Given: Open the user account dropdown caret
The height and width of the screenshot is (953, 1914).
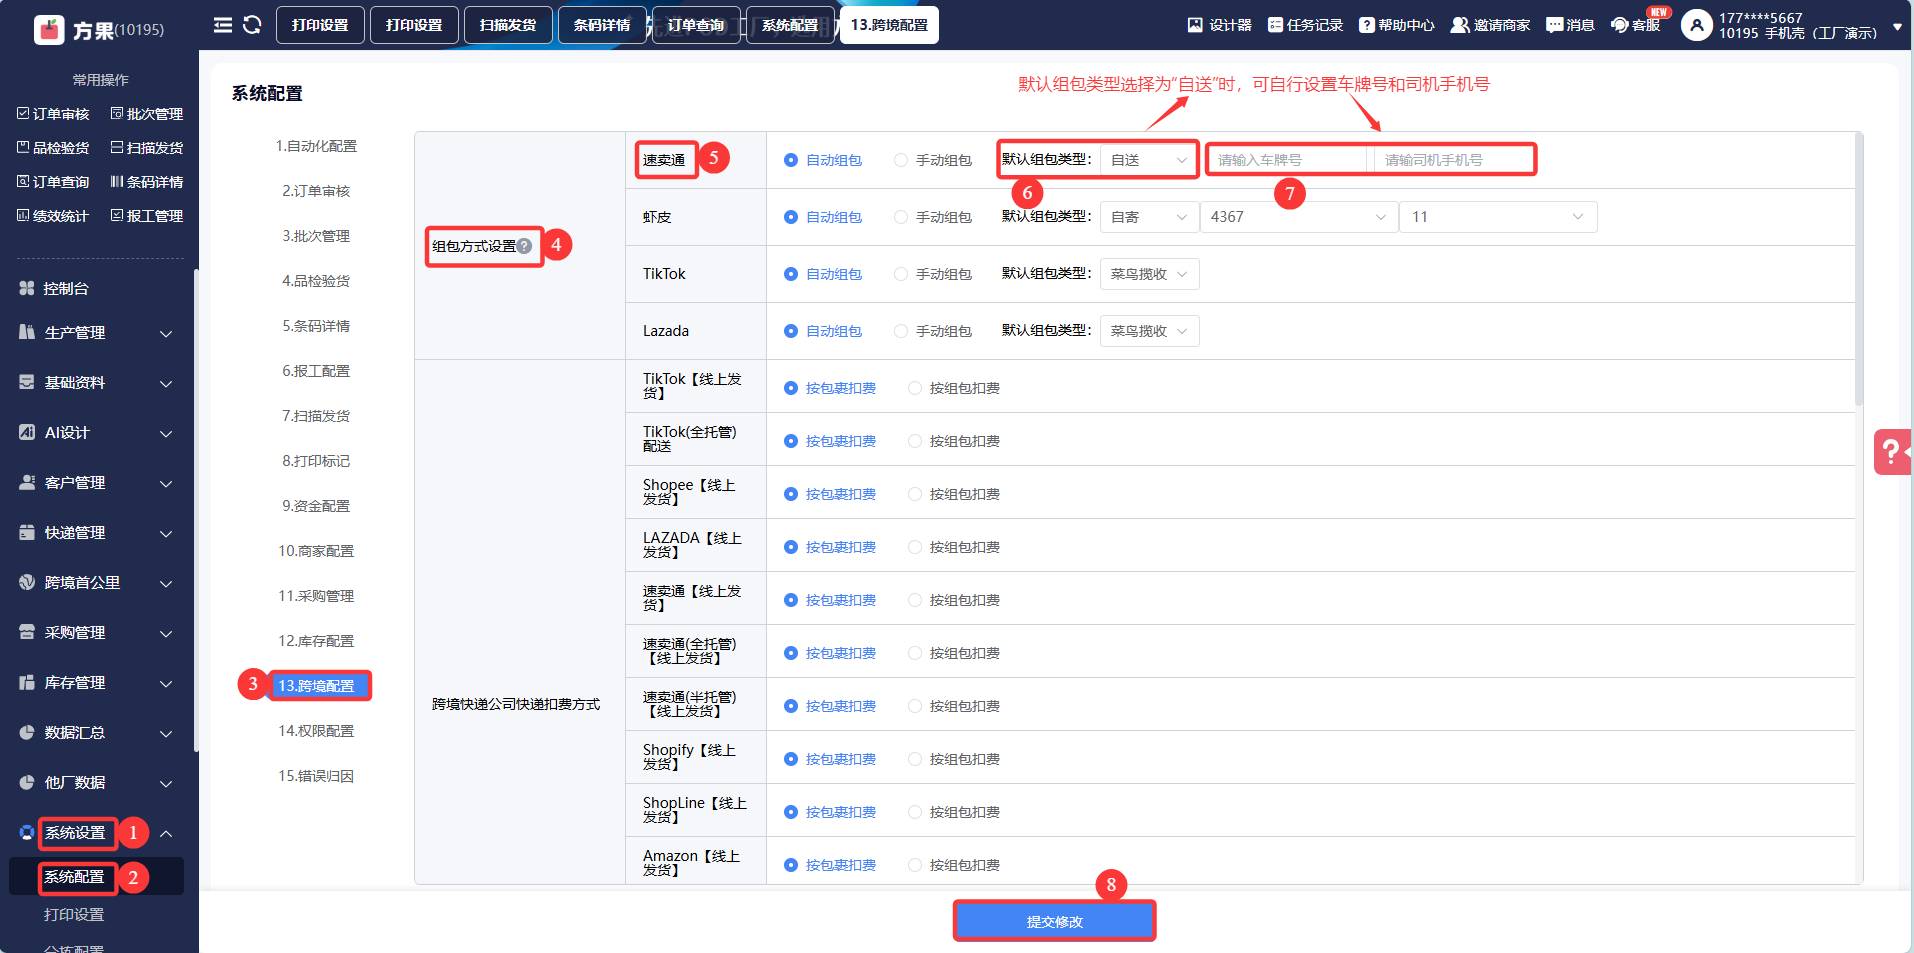Looking at the screenshot, I should [1897, 27].
